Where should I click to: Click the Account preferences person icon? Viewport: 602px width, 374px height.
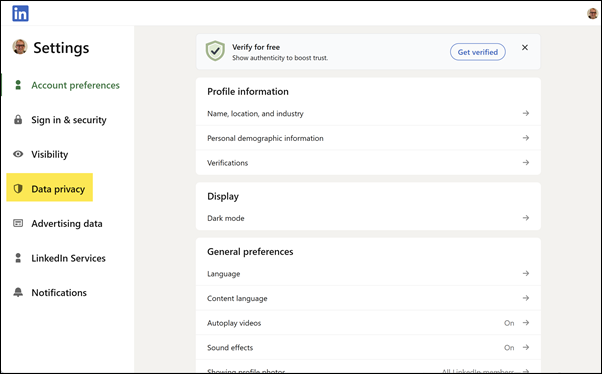click(18, 85)
